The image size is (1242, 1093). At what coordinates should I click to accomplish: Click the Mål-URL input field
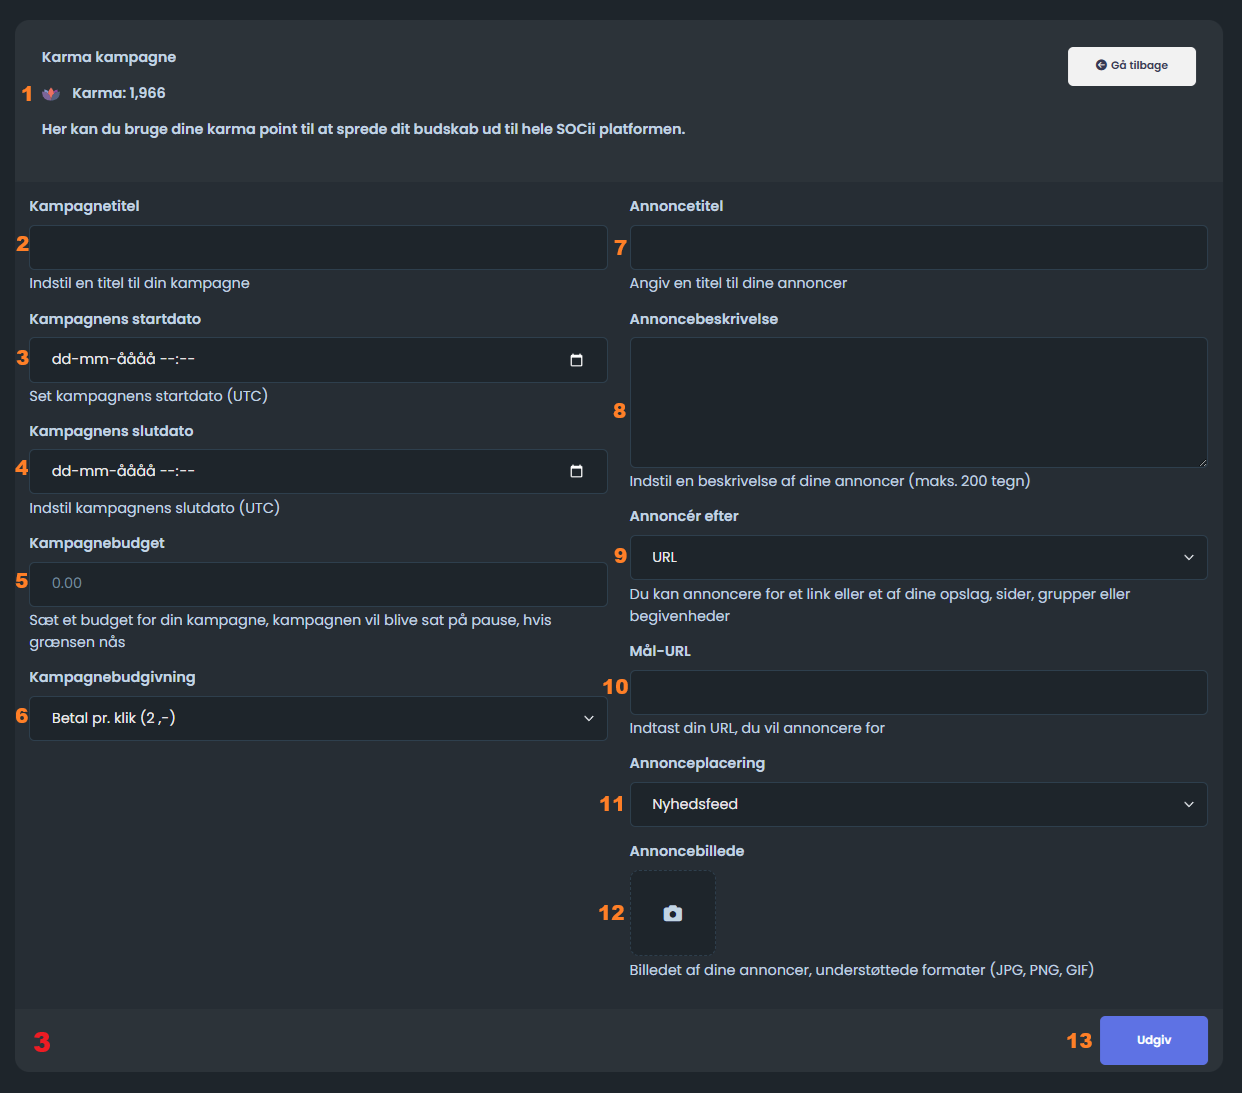tap(918, 692)
